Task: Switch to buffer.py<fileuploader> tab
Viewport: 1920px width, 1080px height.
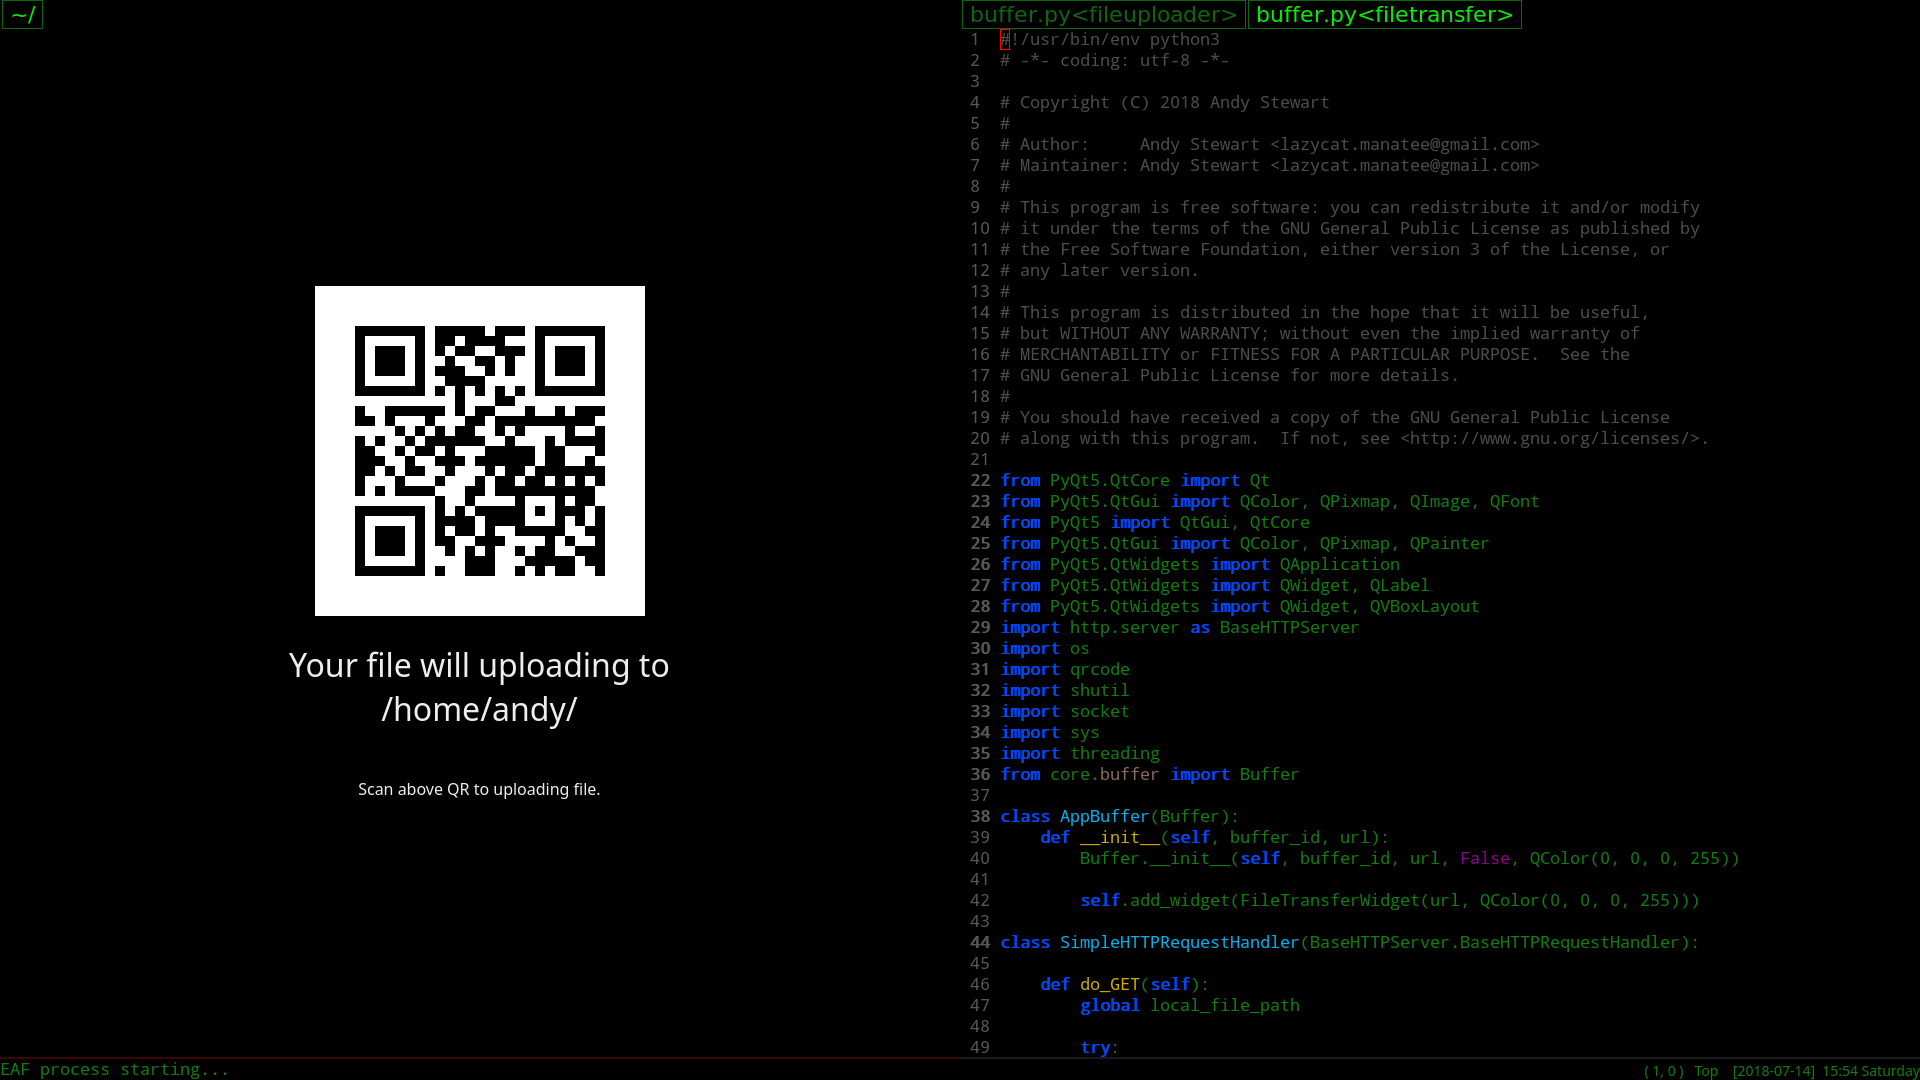Action: click(x=1103, y=15)
